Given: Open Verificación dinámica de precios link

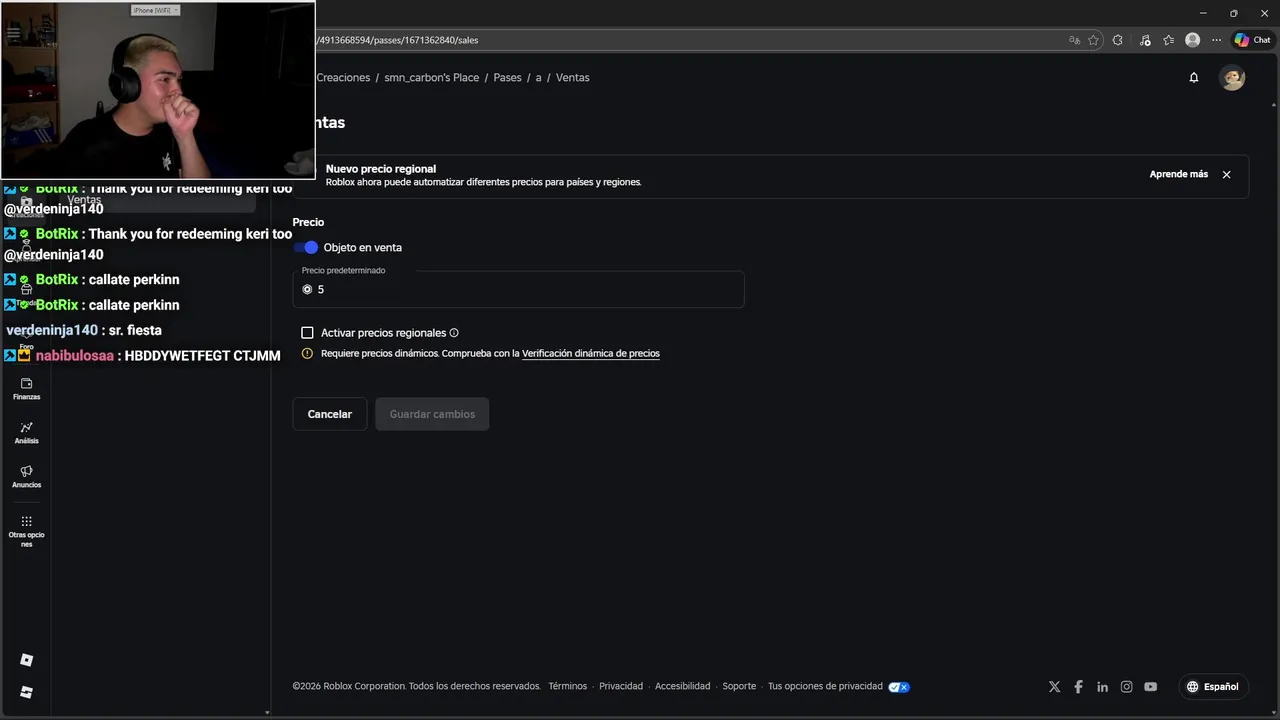Looking at the screenshot, I should click(x=590, y=353).
